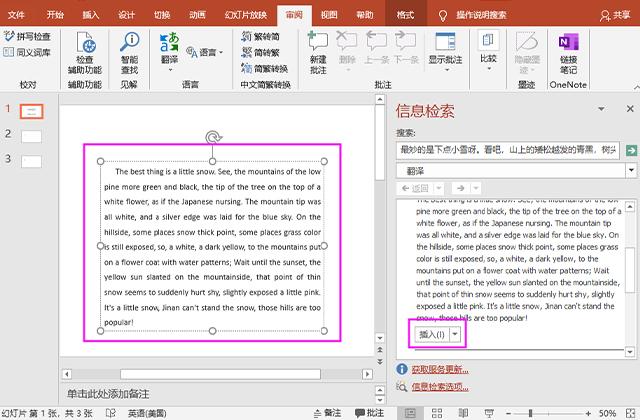This screenshot has width=640, height=420.
Task: Expand the Insert (插入) button dropdown arrow
Action: (x=455, y=334)
